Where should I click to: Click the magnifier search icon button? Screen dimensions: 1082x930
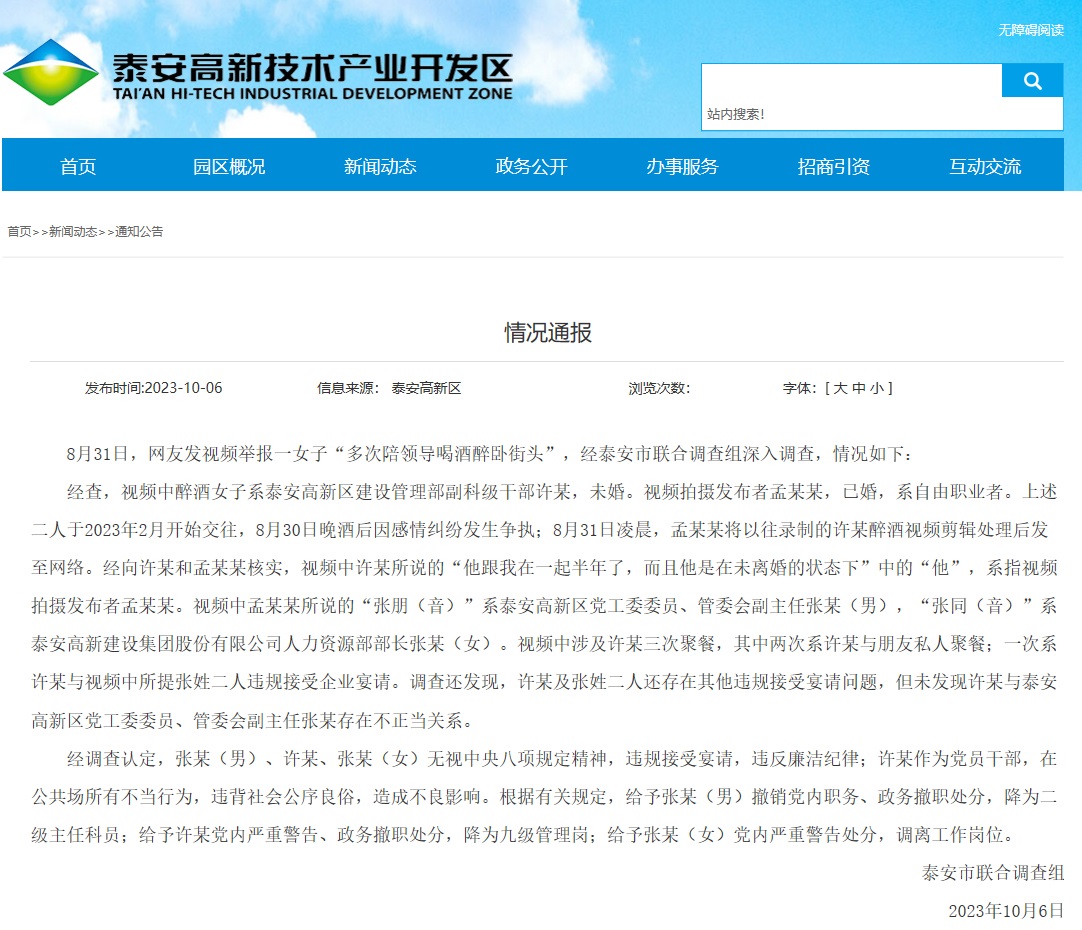pyautogui.click(x=1032, y=81)
